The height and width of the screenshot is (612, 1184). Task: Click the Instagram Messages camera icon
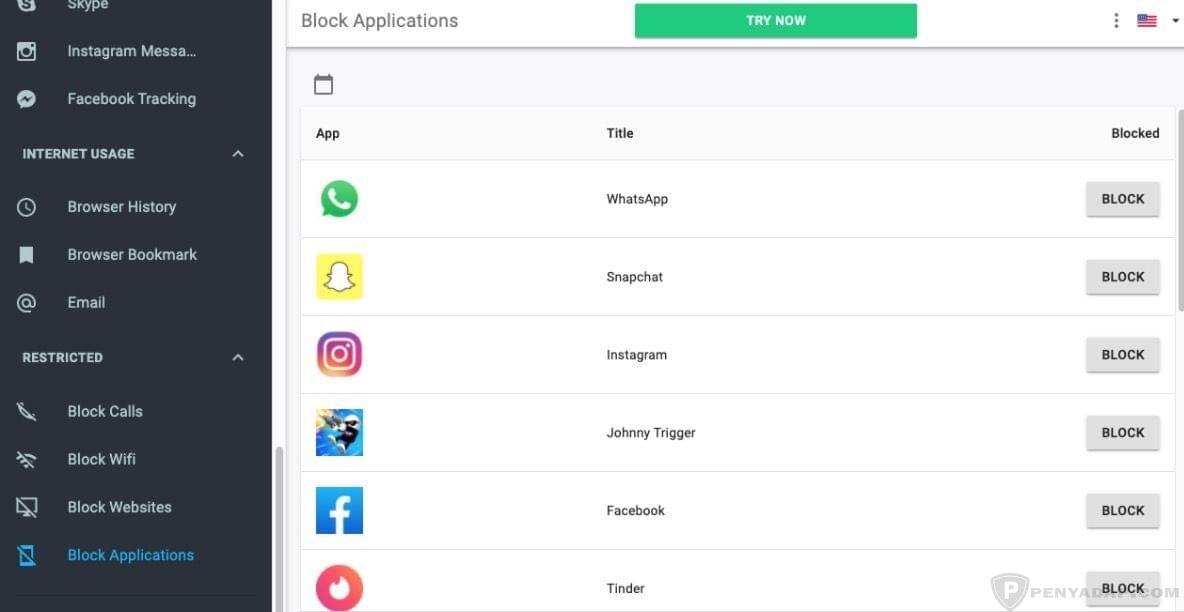pos(27,50)
